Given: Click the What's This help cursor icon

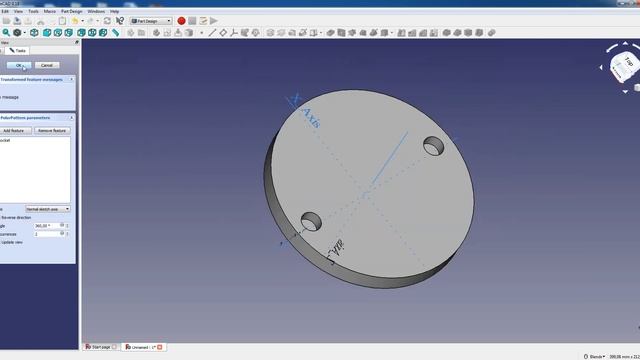Looking at the screenshot, I should click(x=120, y=20).
